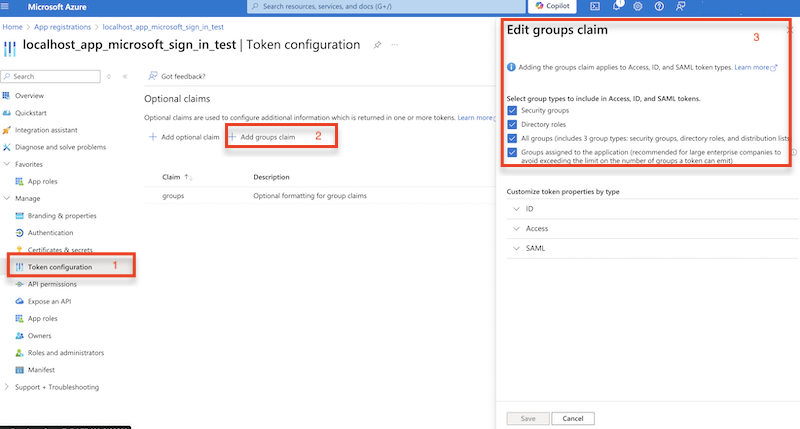The image size is (800, 429).
Task: Click the Owners people icon
Action: point(19,336)
